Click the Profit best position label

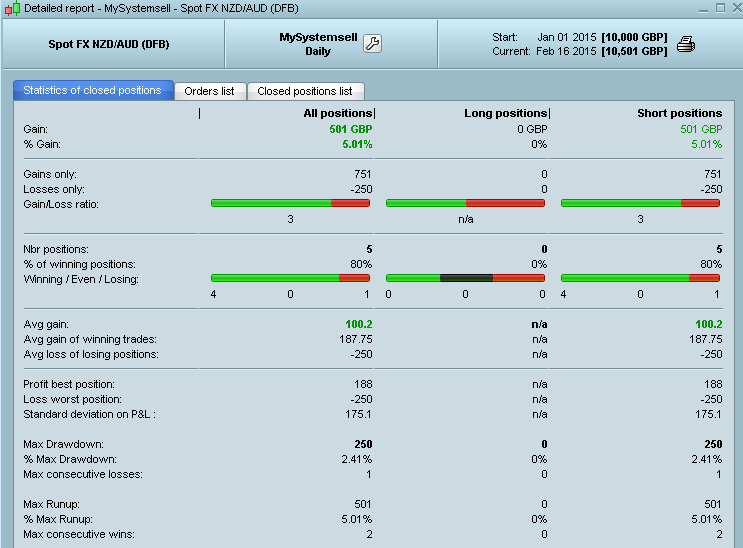(x=69, y=384)
